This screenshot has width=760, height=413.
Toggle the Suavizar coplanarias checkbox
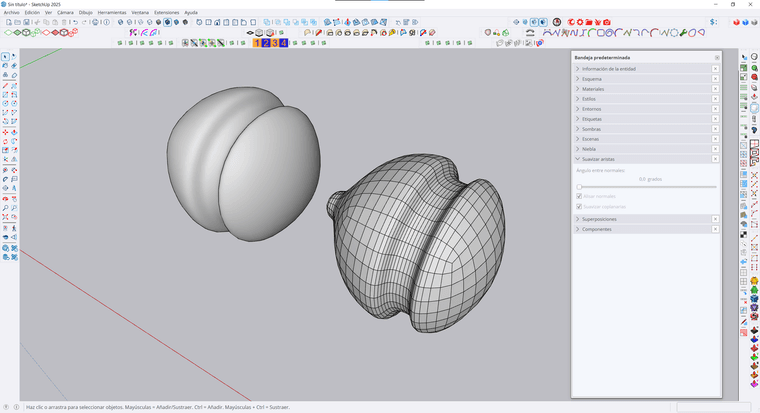pos(579,206)
